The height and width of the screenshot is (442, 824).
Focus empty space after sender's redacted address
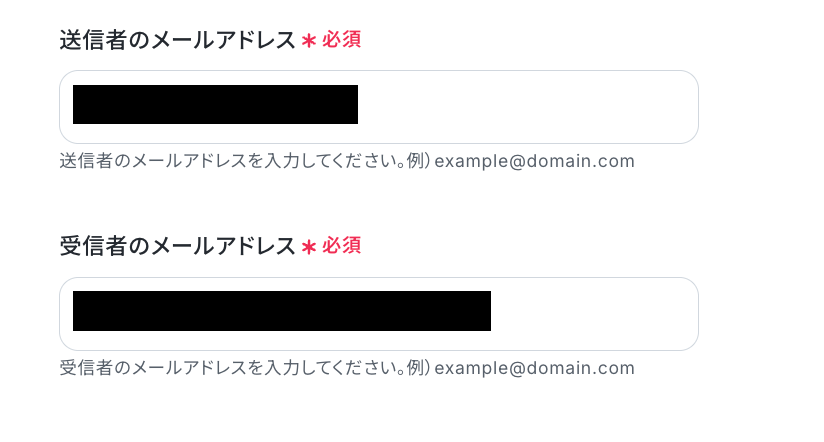coord(526,107)
